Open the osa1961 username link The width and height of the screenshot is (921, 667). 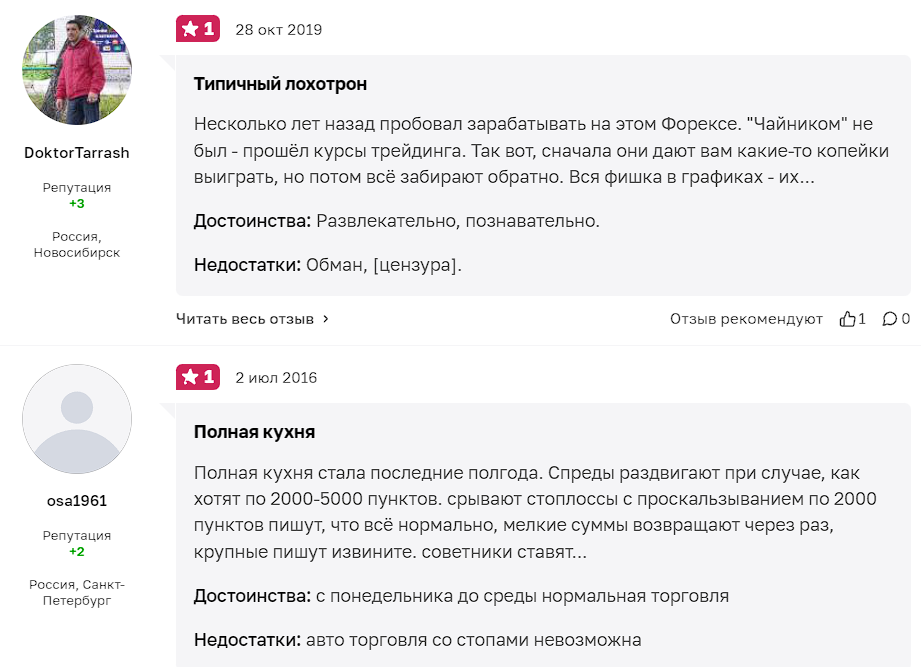pos(77,501)
